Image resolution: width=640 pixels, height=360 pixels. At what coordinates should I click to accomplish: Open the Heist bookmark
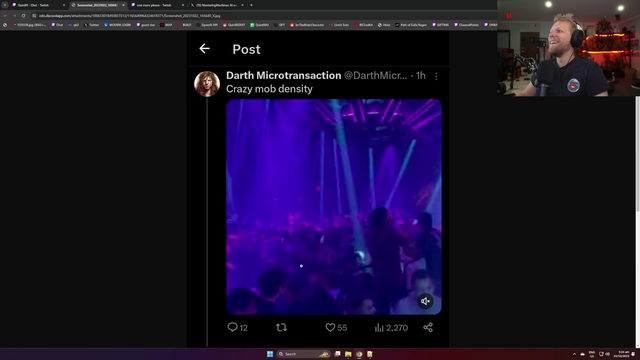click(x=384, y=25)
